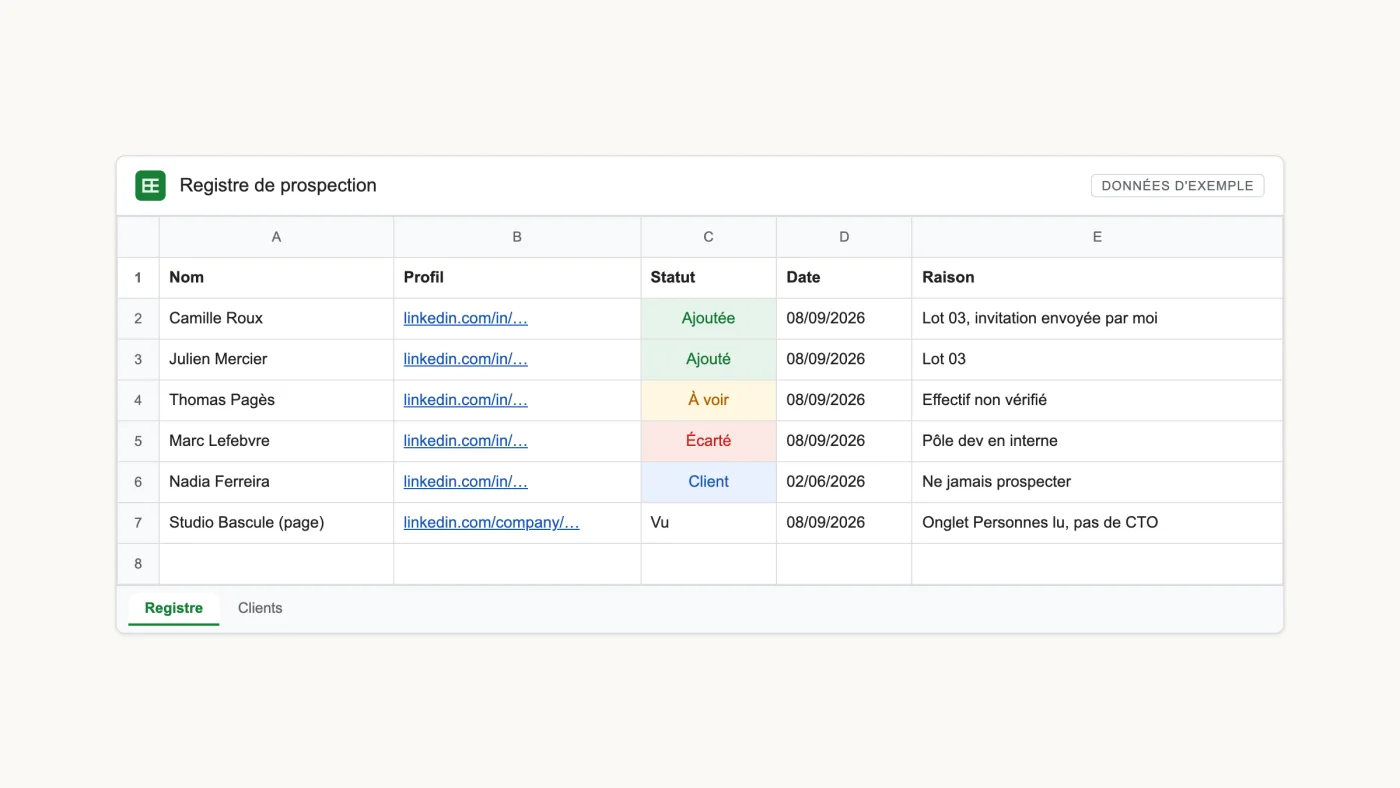Click the Statut header cell
The width and height of the screenshot is (1400, 788).
coord(708,278)
